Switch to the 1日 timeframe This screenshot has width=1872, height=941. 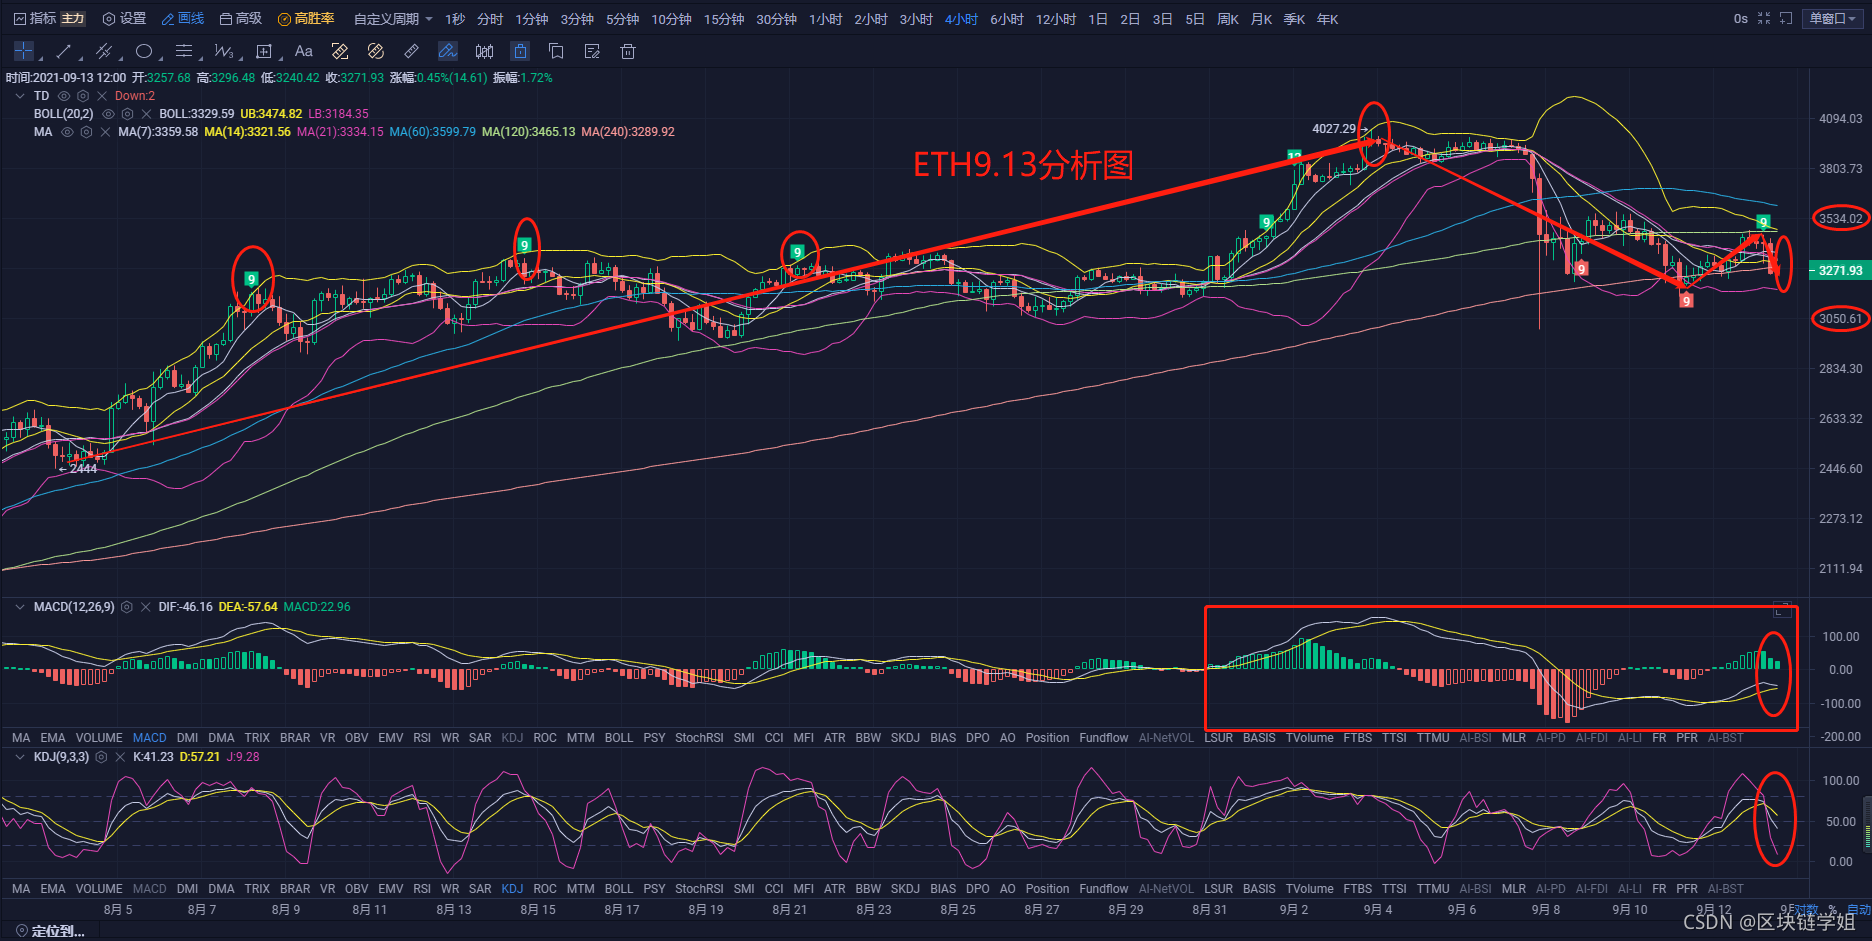click(1098, 19)
